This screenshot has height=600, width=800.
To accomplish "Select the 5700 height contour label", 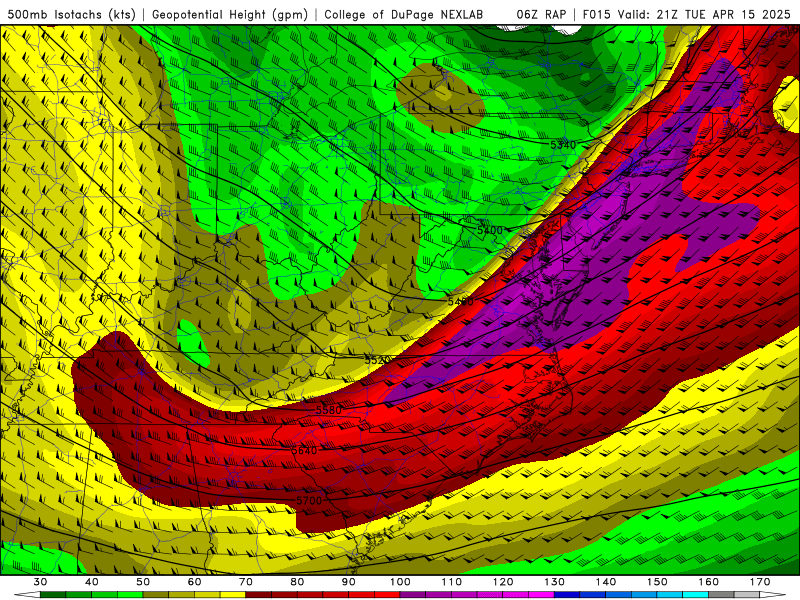I will click(x=309, y=501).
